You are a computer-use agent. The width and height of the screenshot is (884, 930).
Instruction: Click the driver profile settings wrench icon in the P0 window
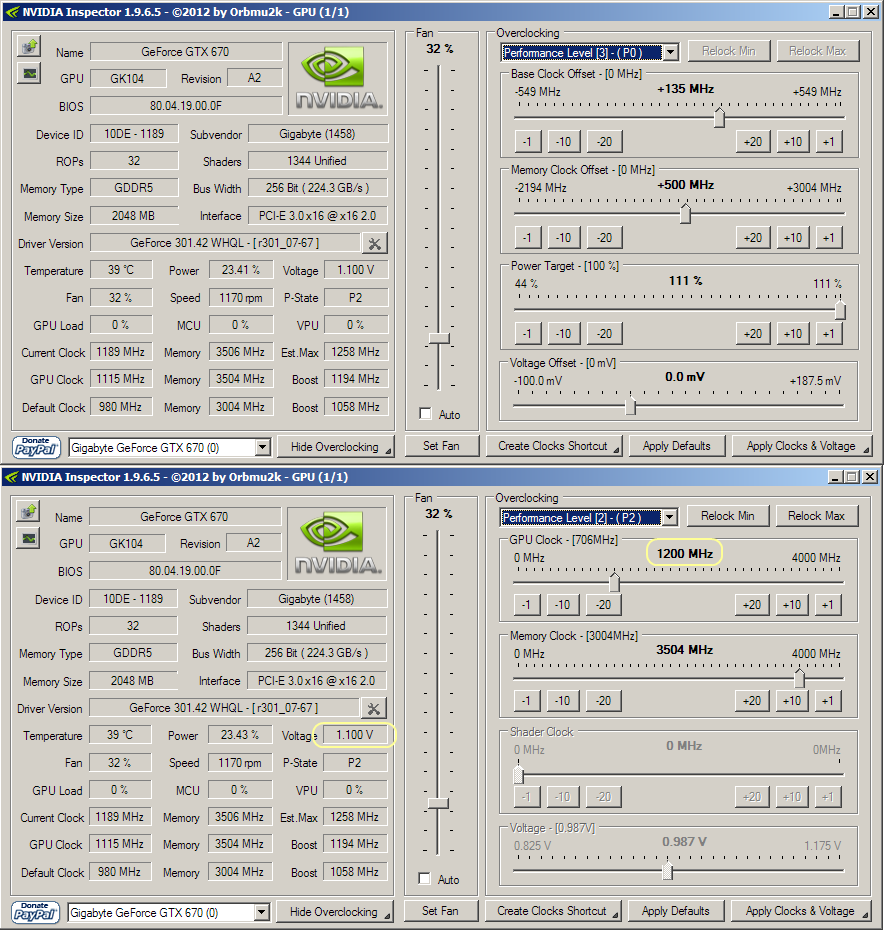[374, 243]
